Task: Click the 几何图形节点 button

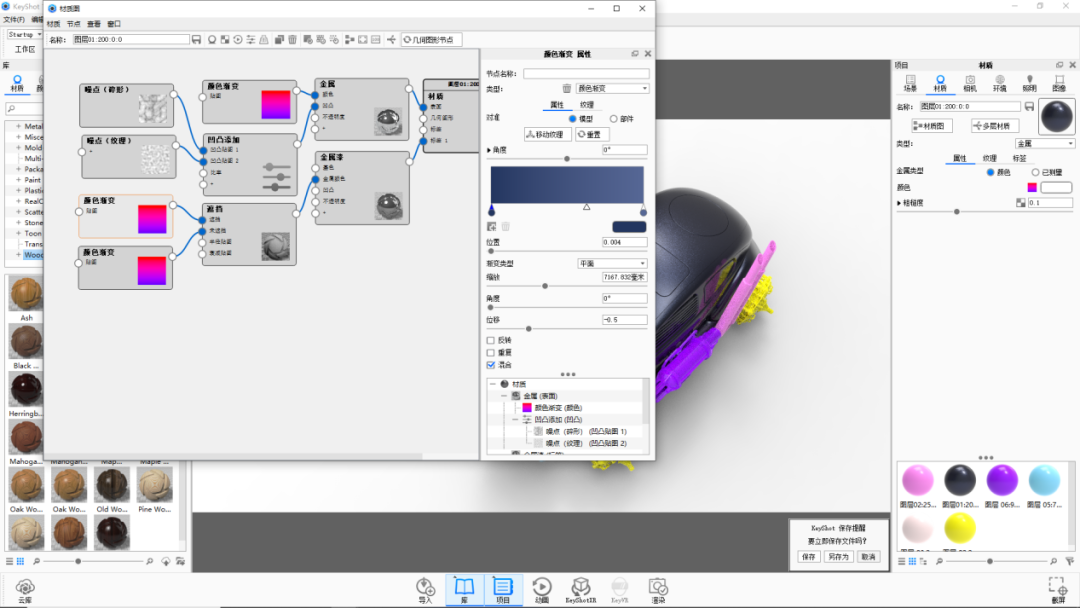Action: point(431,40)
